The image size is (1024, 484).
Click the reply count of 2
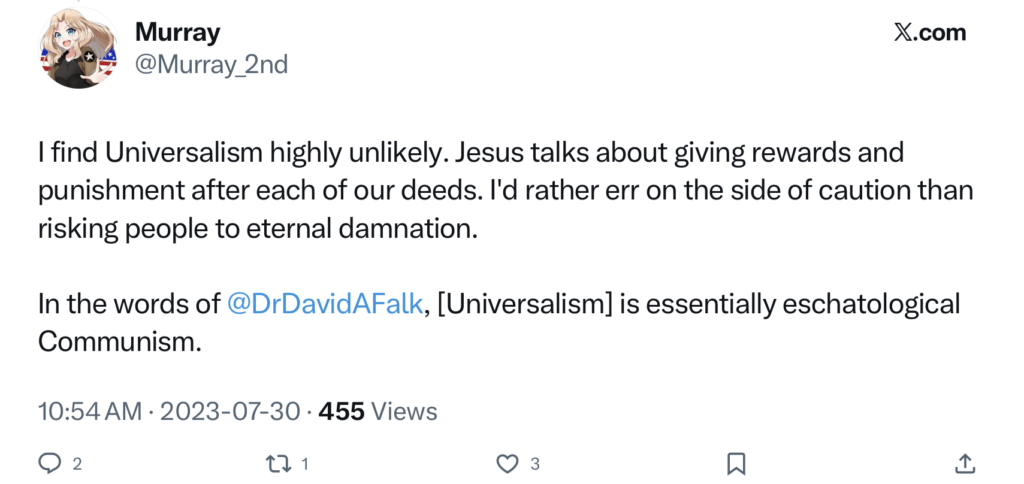77,464
